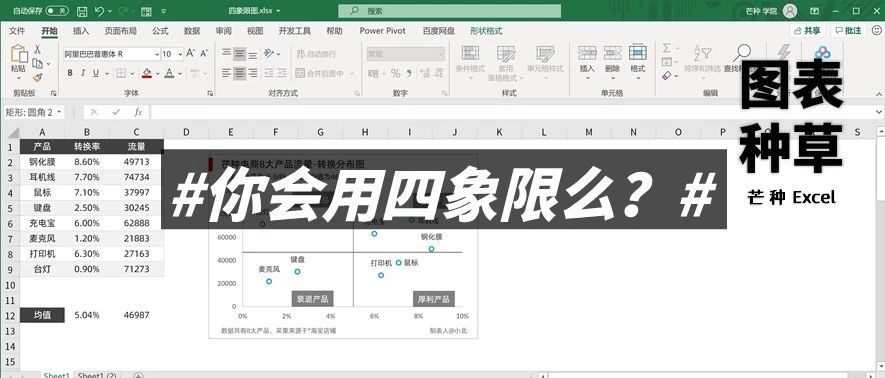Switch to the 审阅 tab
The height and width of the screenshot is (378, 885).
click(224, 31)
